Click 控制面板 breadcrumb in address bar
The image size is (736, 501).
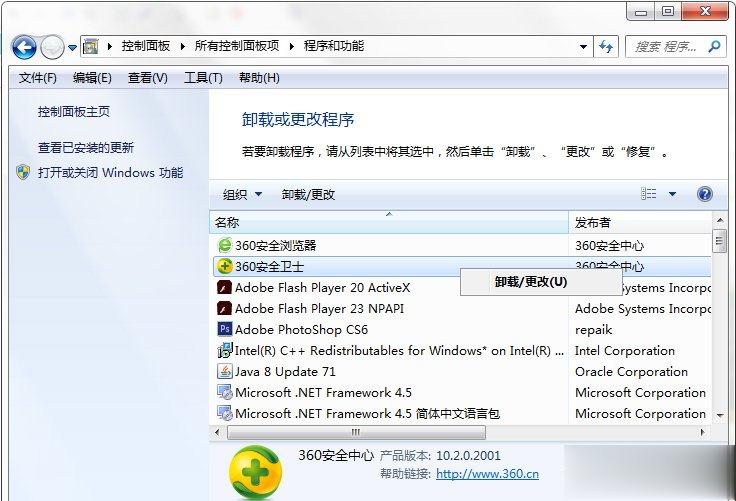146,46
